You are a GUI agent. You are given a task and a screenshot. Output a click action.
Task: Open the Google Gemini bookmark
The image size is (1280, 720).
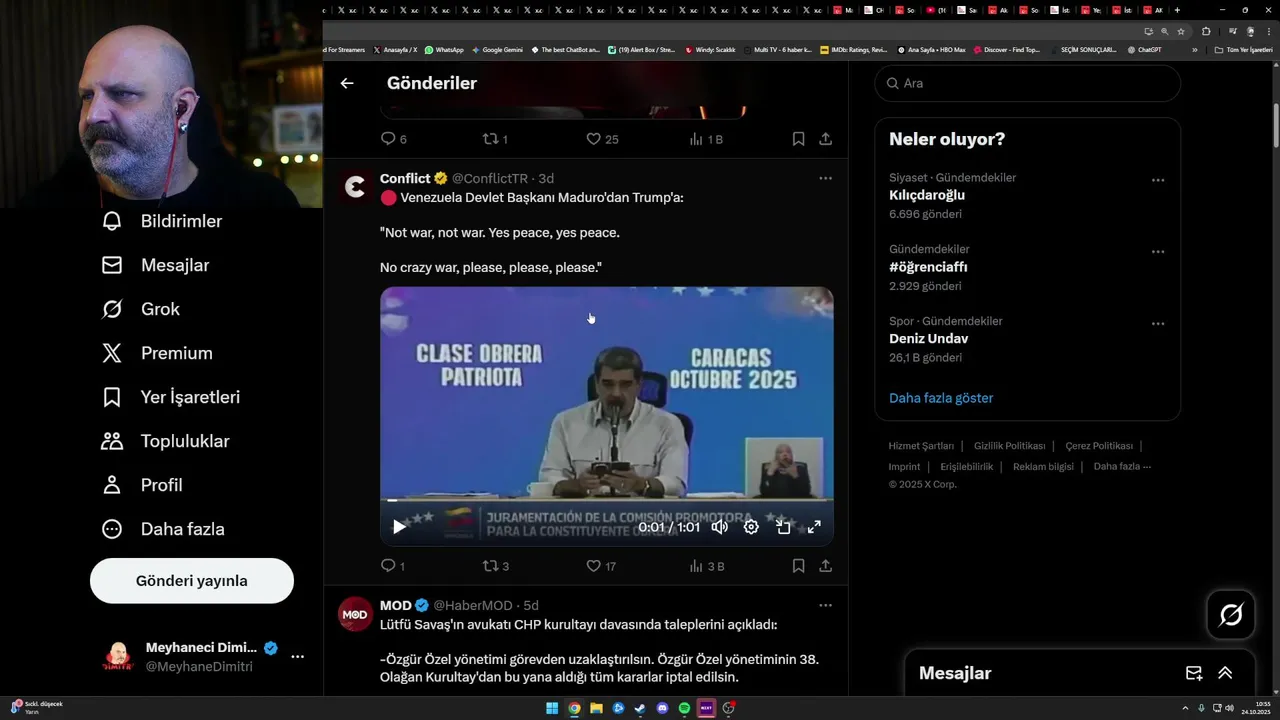coord(497,49)
